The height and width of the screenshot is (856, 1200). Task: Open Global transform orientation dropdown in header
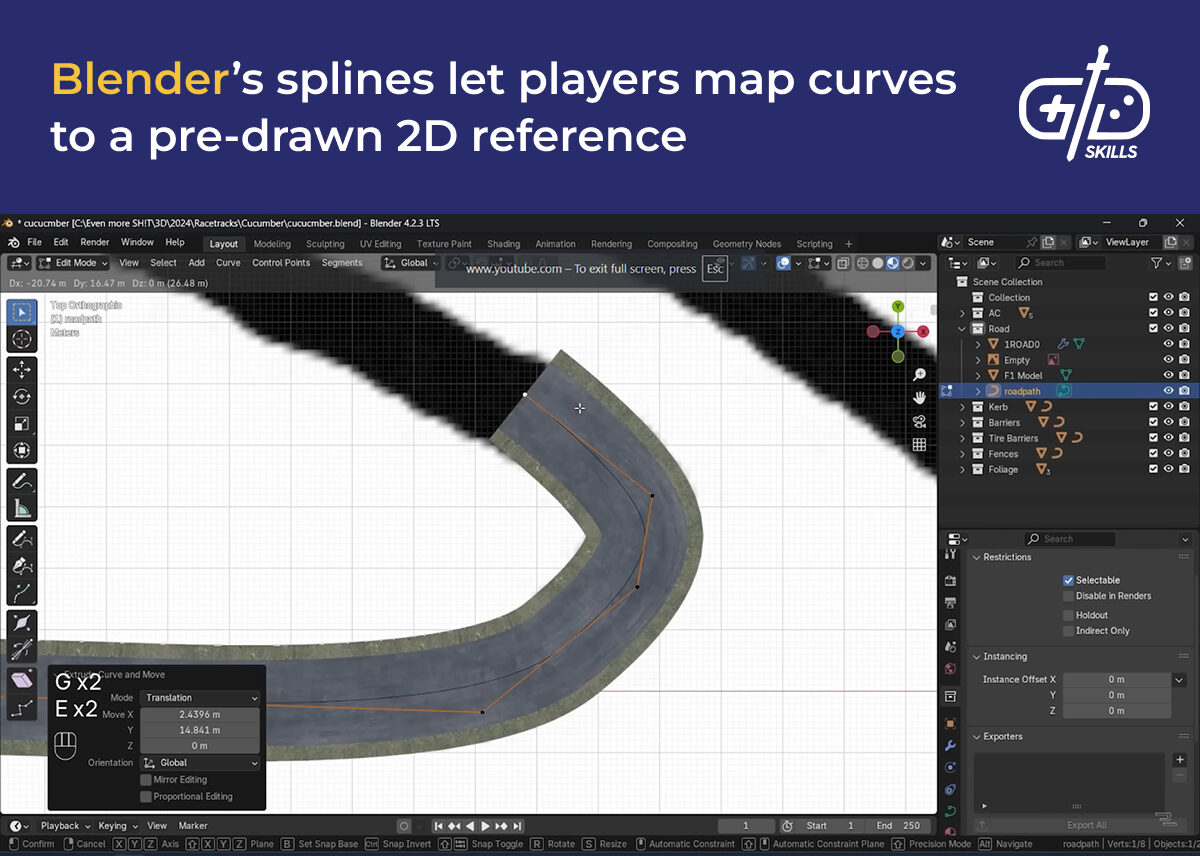click(411, 263)
